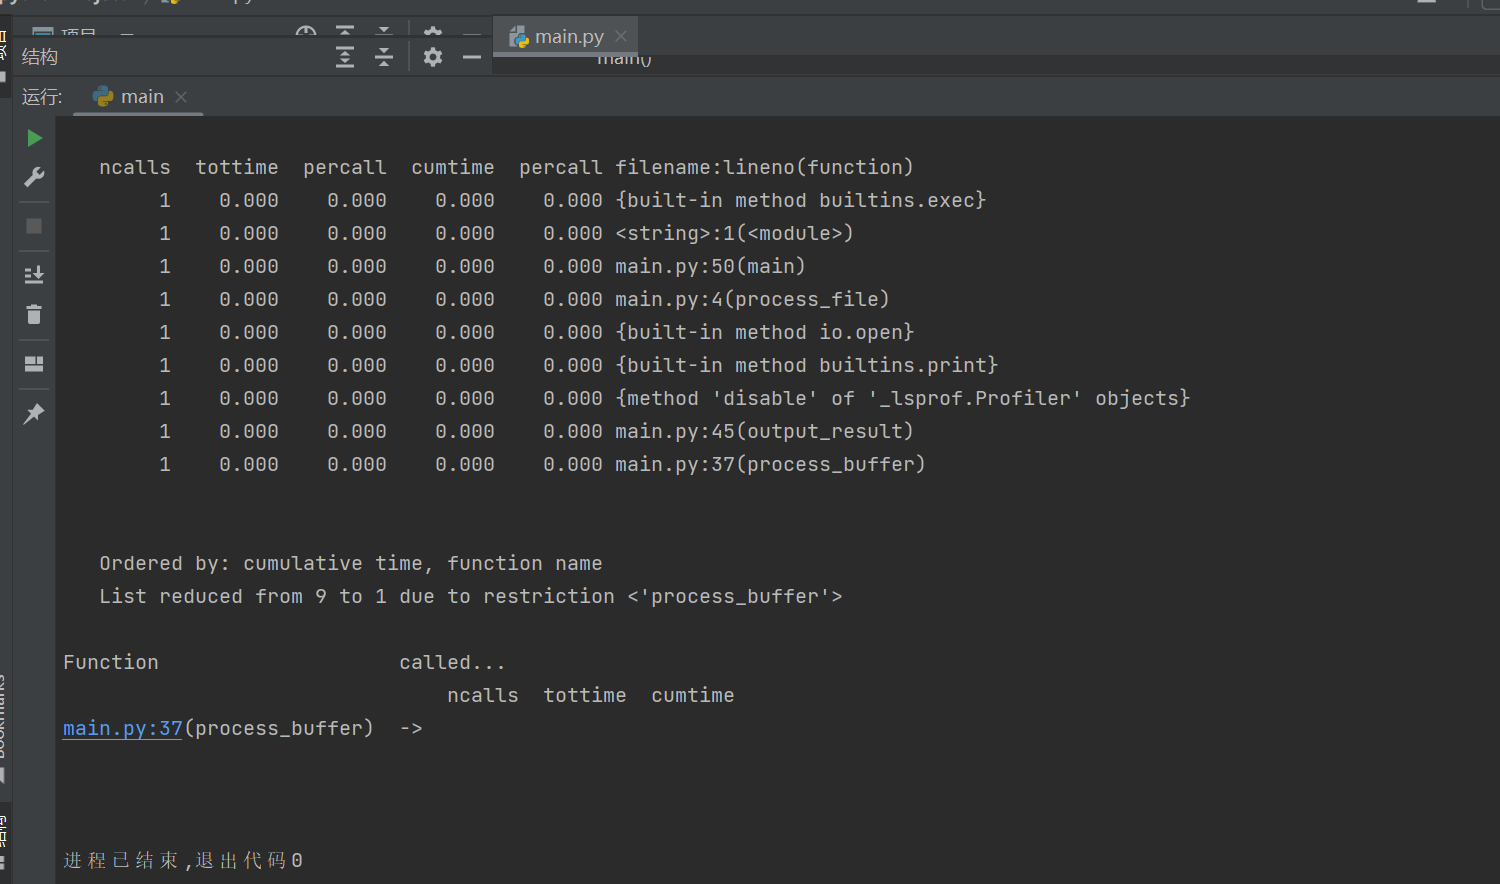Collapse all in Structure panel
Screen dimensions: 1500x884
coord(384,57)
